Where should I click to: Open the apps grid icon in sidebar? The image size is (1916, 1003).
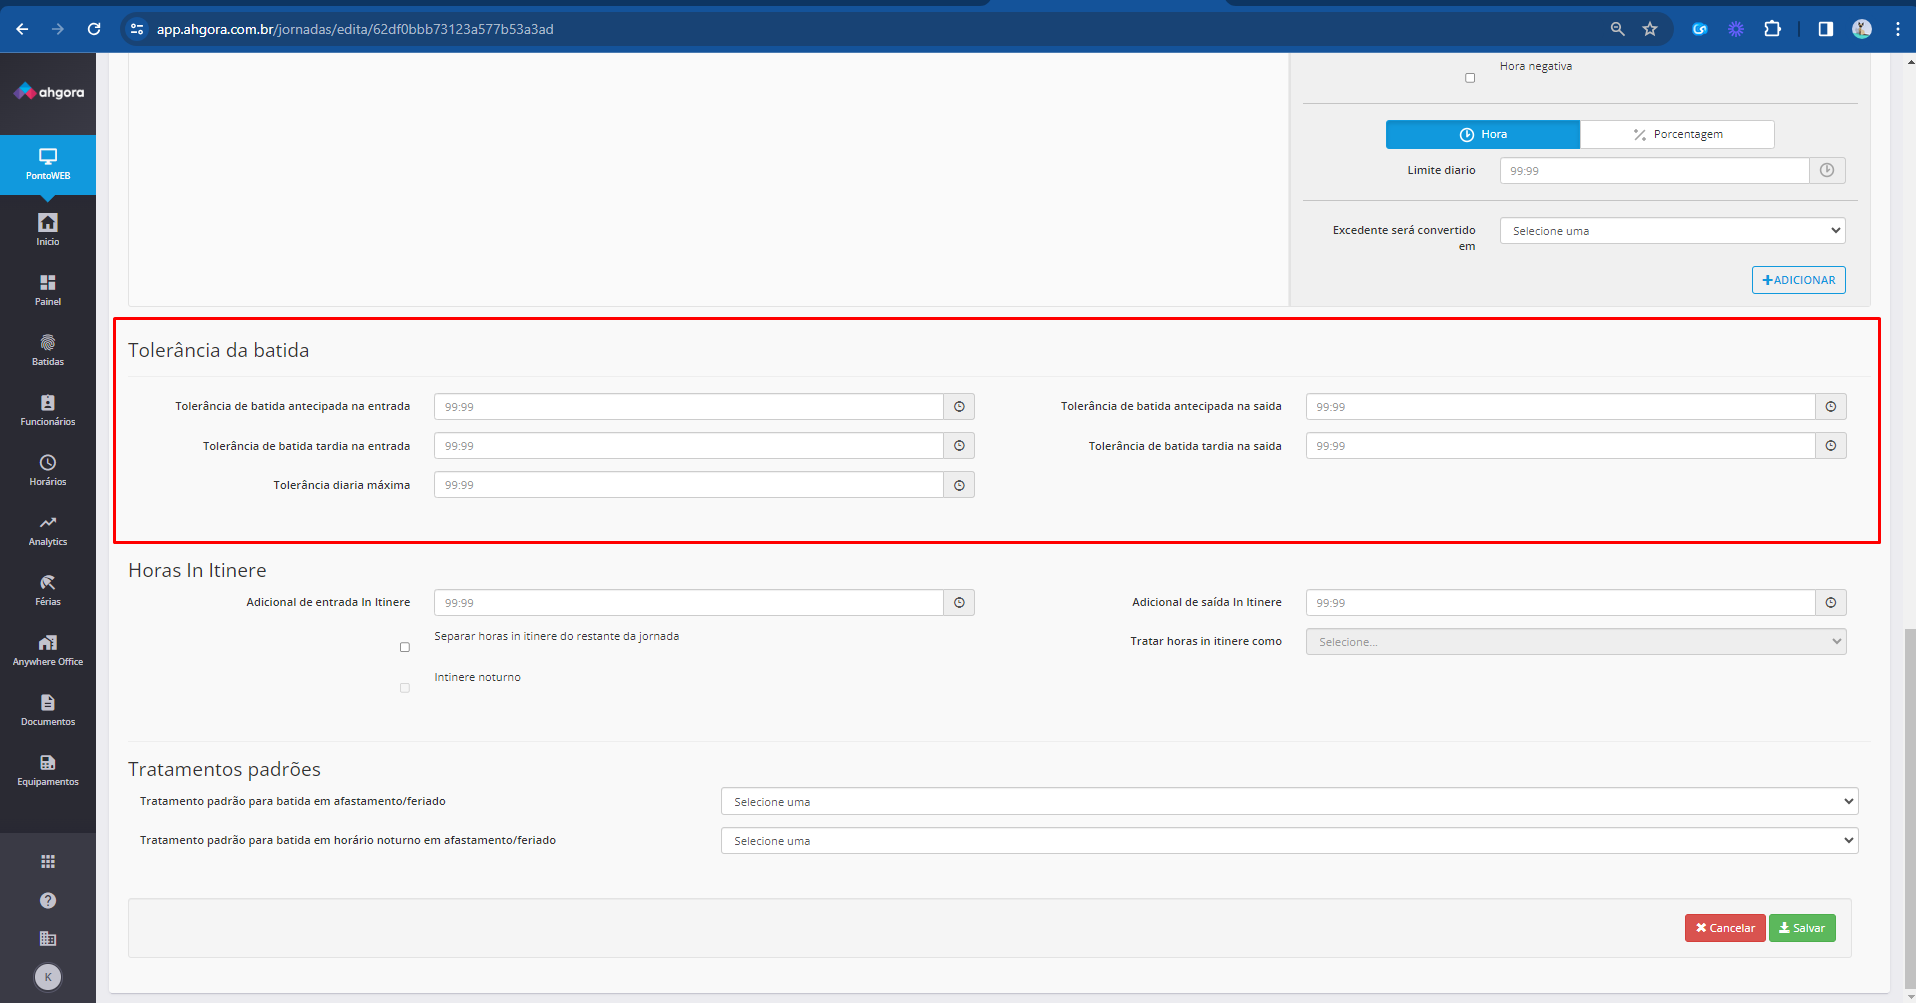(x=48, y=861)
